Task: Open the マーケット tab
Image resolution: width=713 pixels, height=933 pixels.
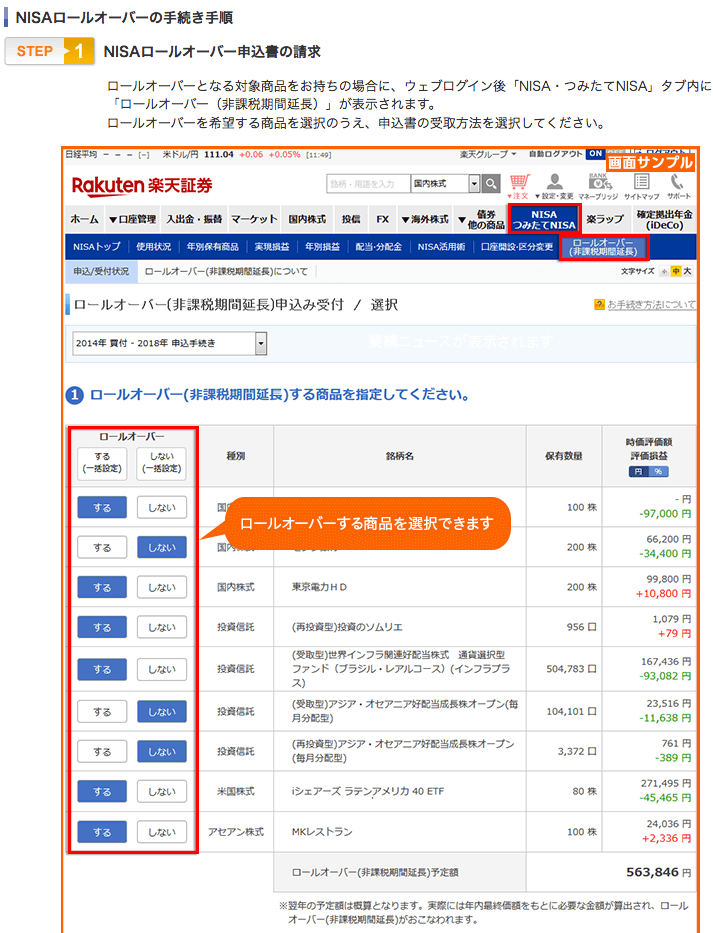Action: (x=254, y=220)
